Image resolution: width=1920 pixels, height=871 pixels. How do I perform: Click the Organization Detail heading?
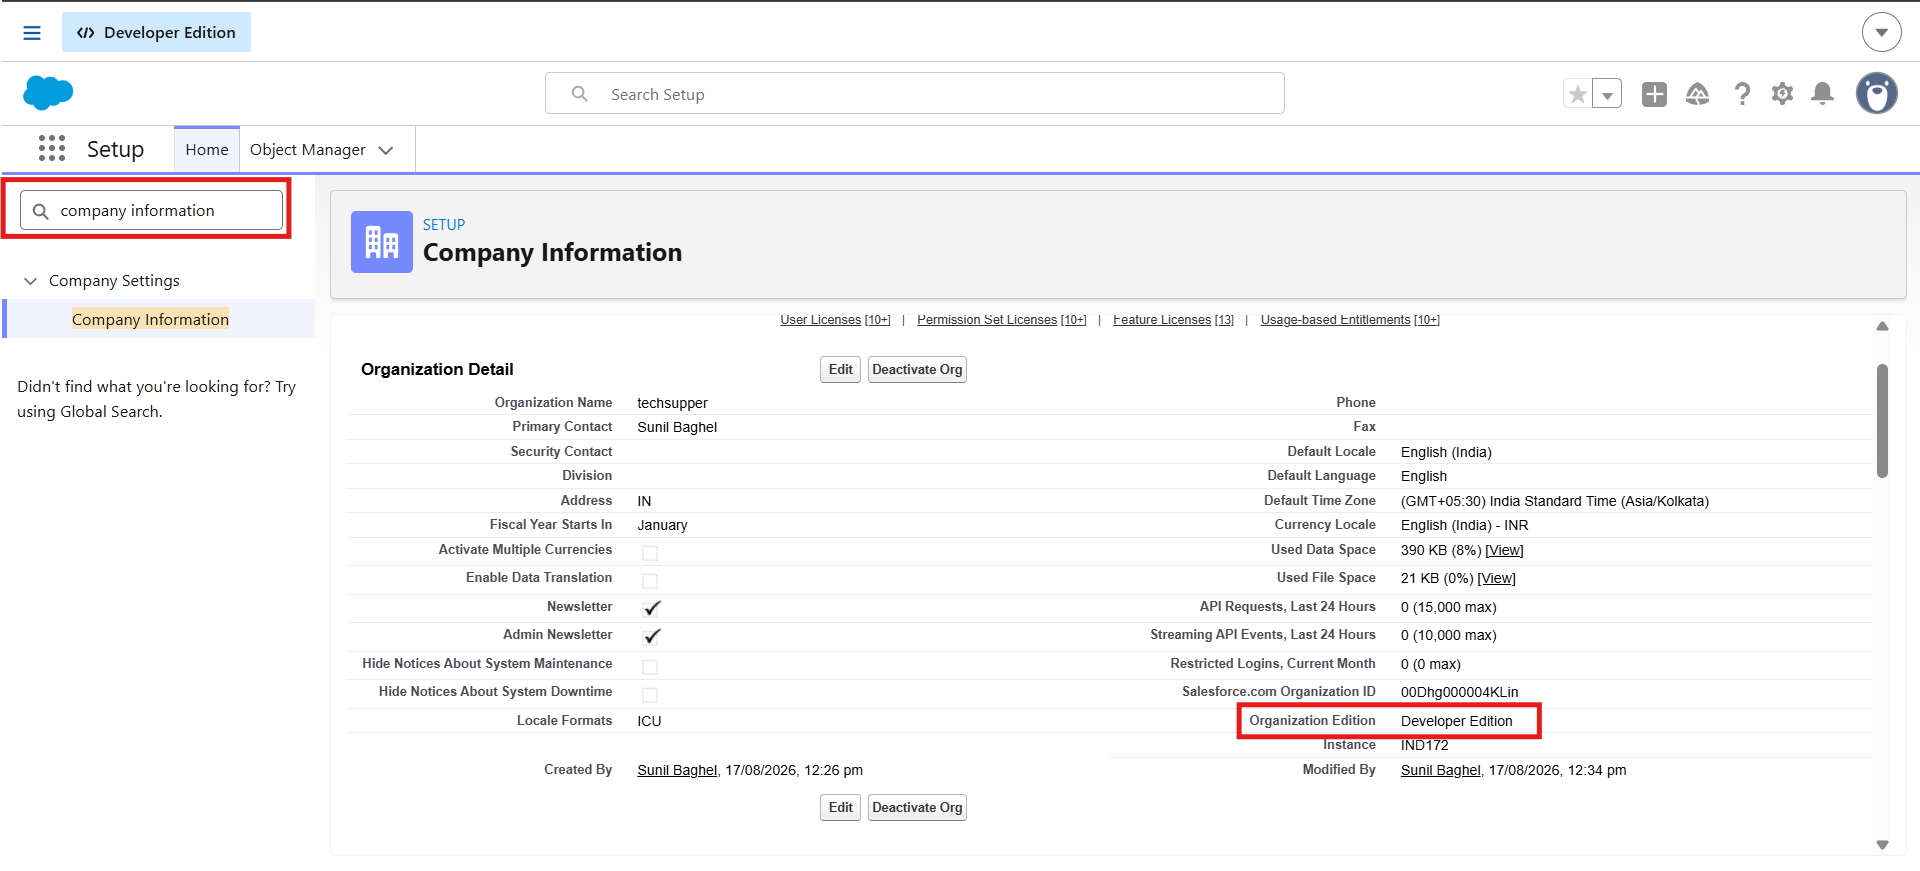(x=437, y=370)
